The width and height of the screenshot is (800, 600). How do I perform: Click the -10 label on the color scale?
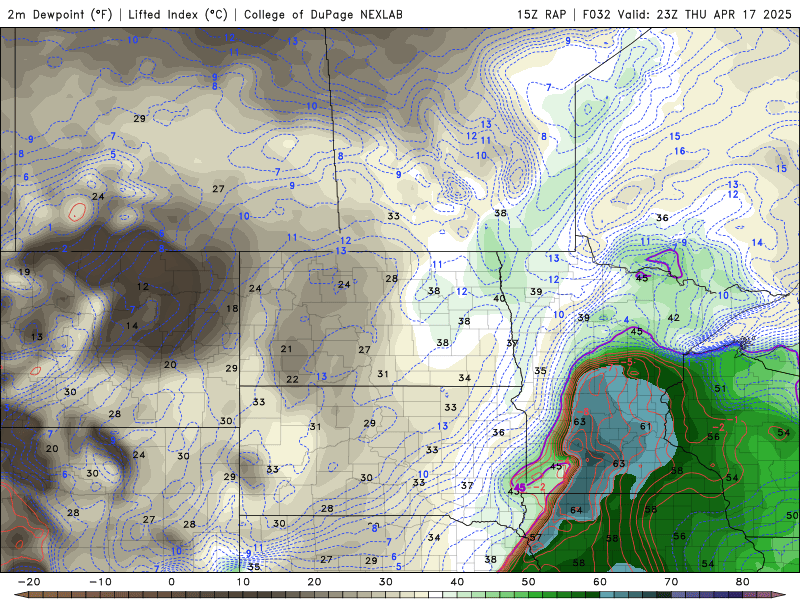click(x=100, y=582)
